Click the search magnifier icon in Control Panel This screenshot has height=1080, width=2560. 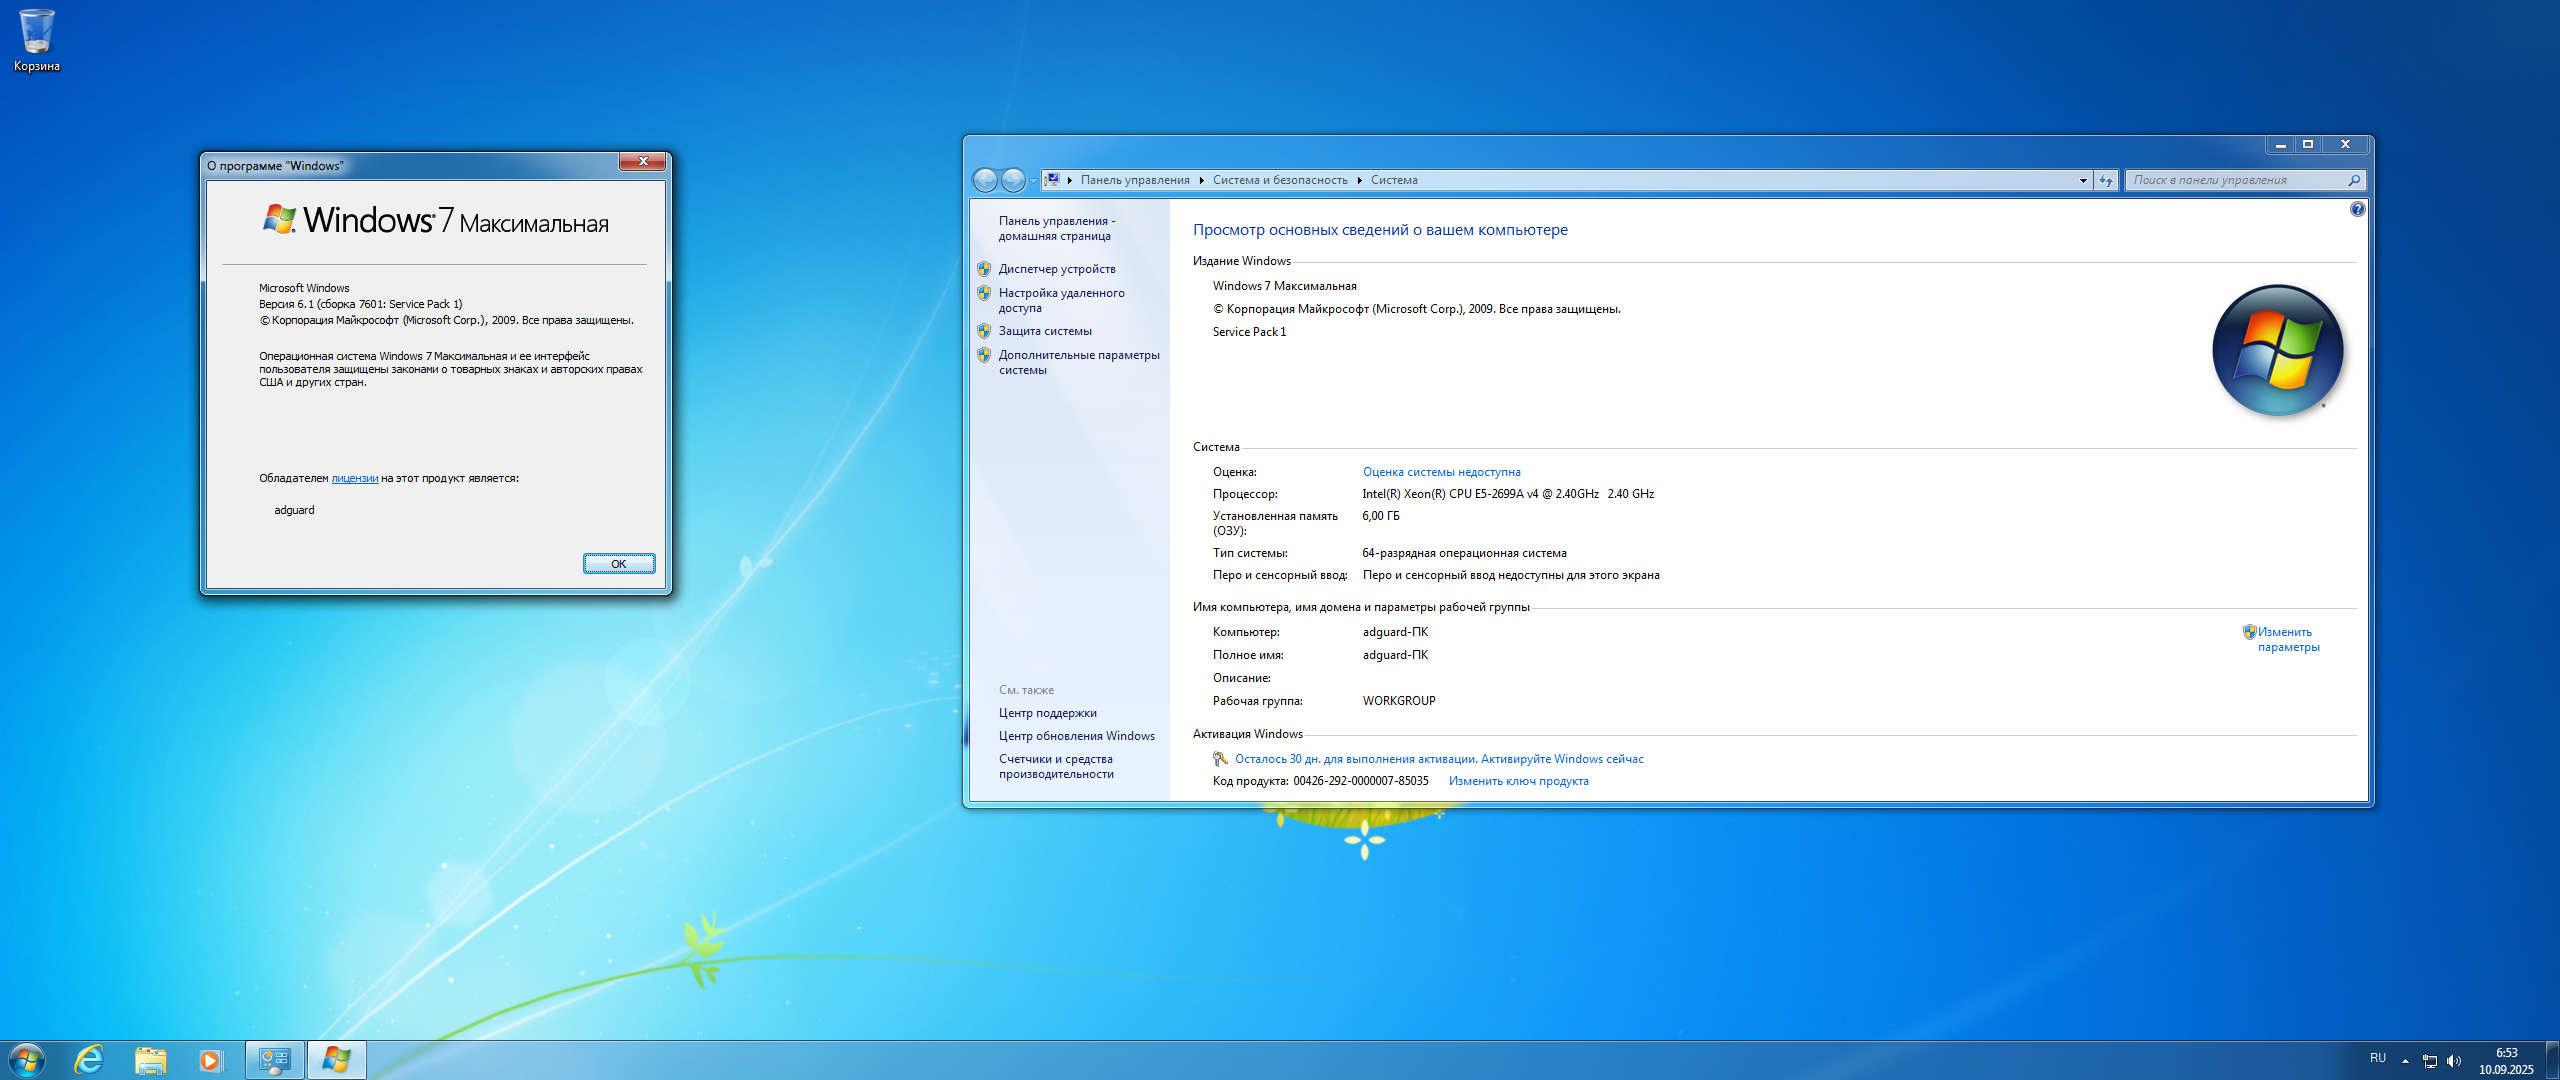click(2354, 180)
